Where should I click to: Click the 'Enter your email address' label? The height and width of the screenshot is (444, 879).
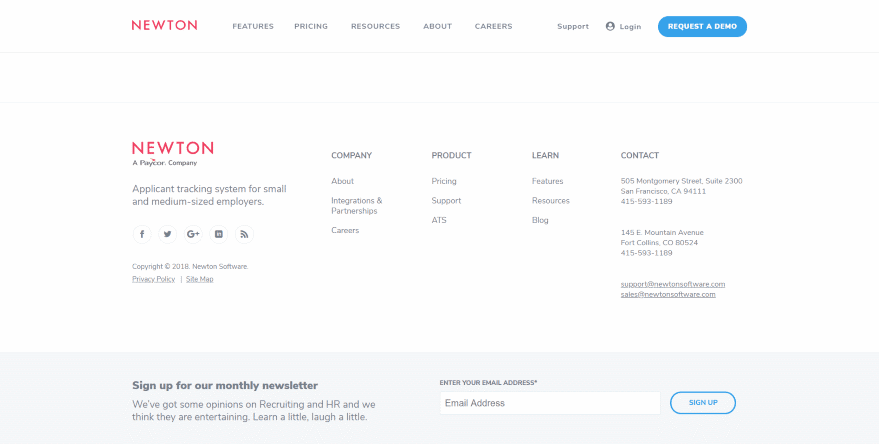click(x=488, y=382)
